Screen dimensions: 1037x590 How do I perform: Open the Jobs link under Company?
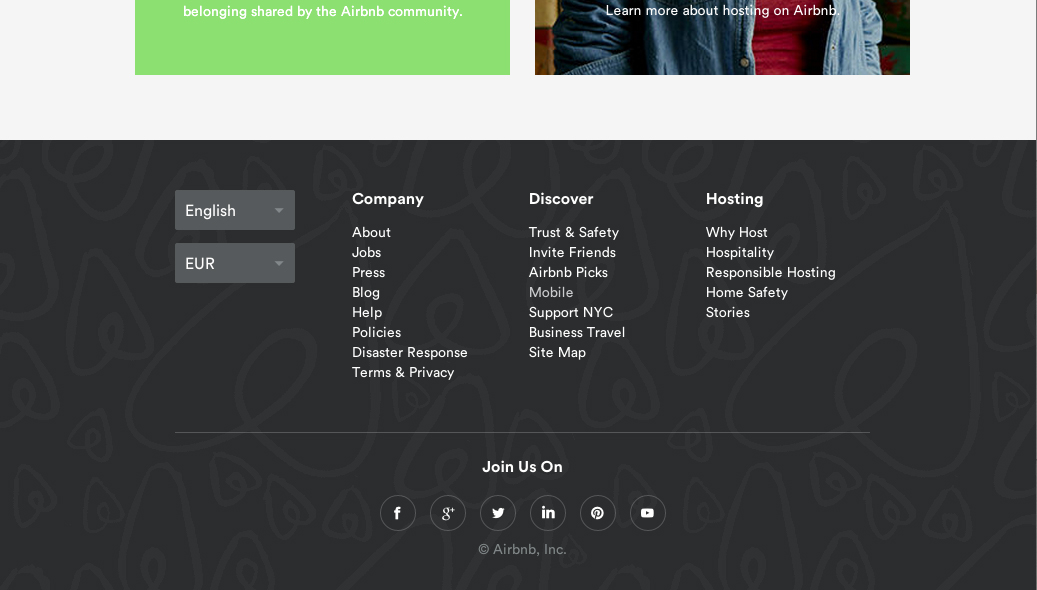pos(366,253)
